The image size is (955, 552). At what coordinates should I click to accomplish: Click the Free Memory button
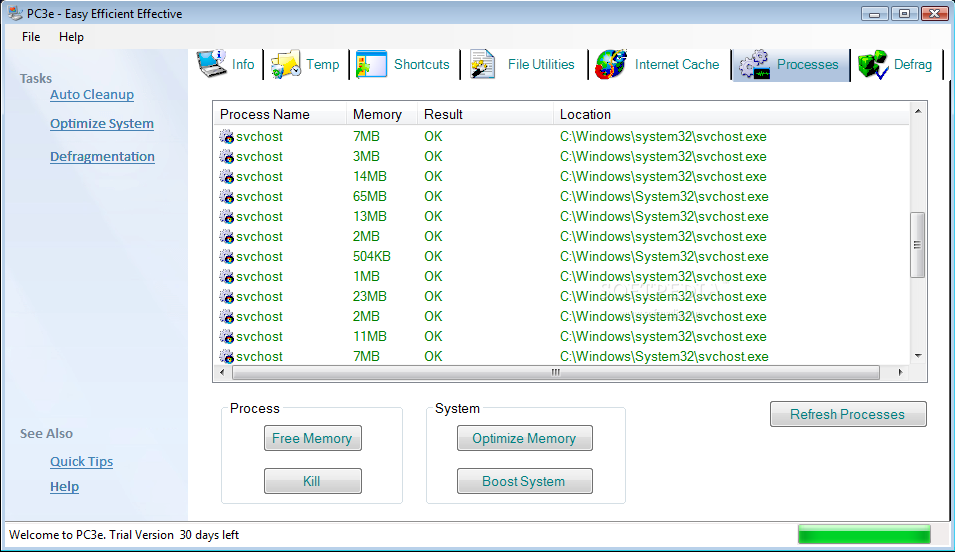pyautogui.click(x=312, y=438)
